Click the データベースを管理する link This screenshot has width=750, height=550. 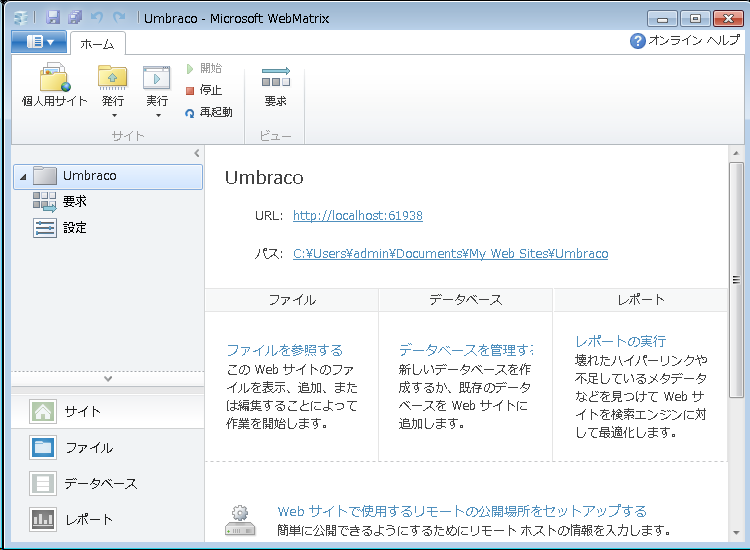pos(466,350)
